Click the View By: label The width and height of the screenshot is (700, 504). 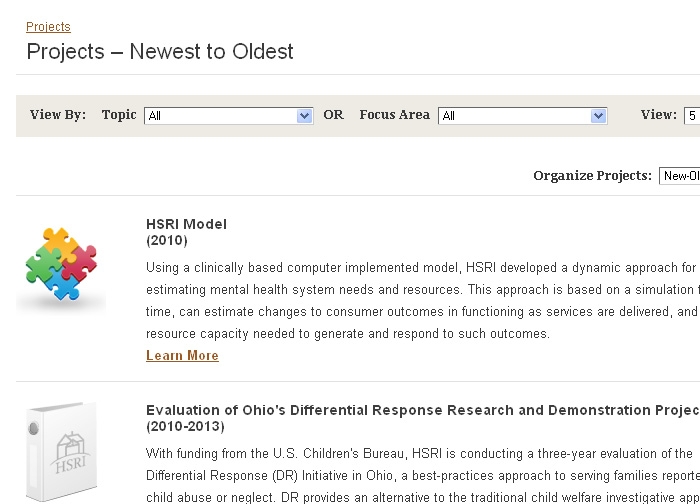tap(58, 115)
